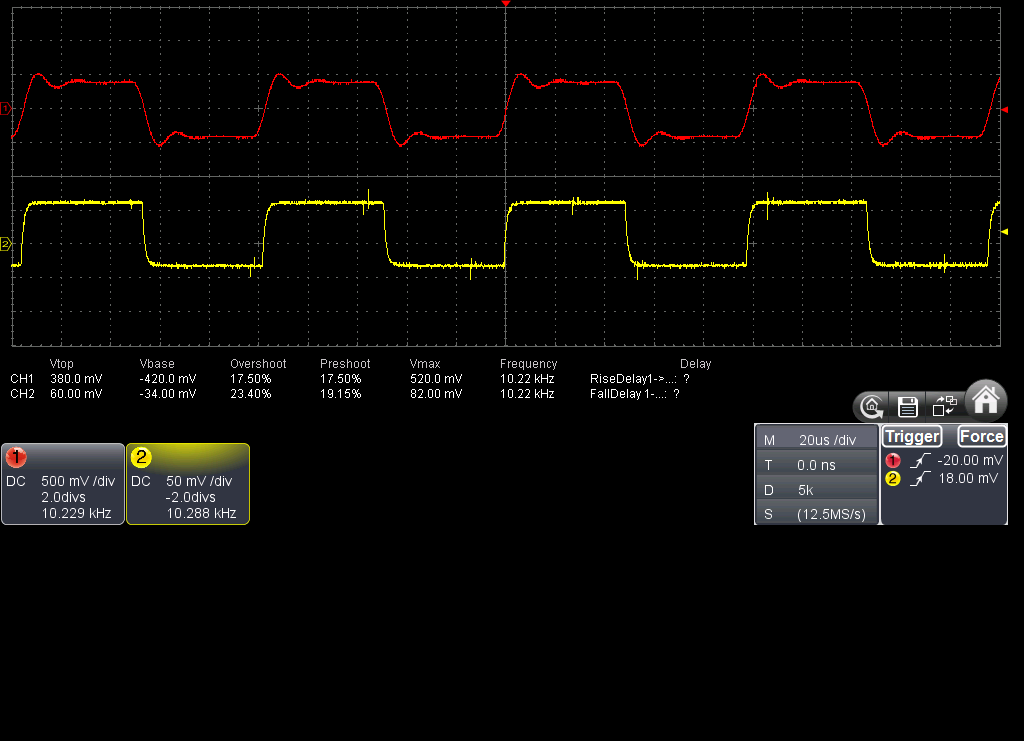Screen dimensions: 1024x741
Task: Open the Trigger menu
Action: [911, 436]
